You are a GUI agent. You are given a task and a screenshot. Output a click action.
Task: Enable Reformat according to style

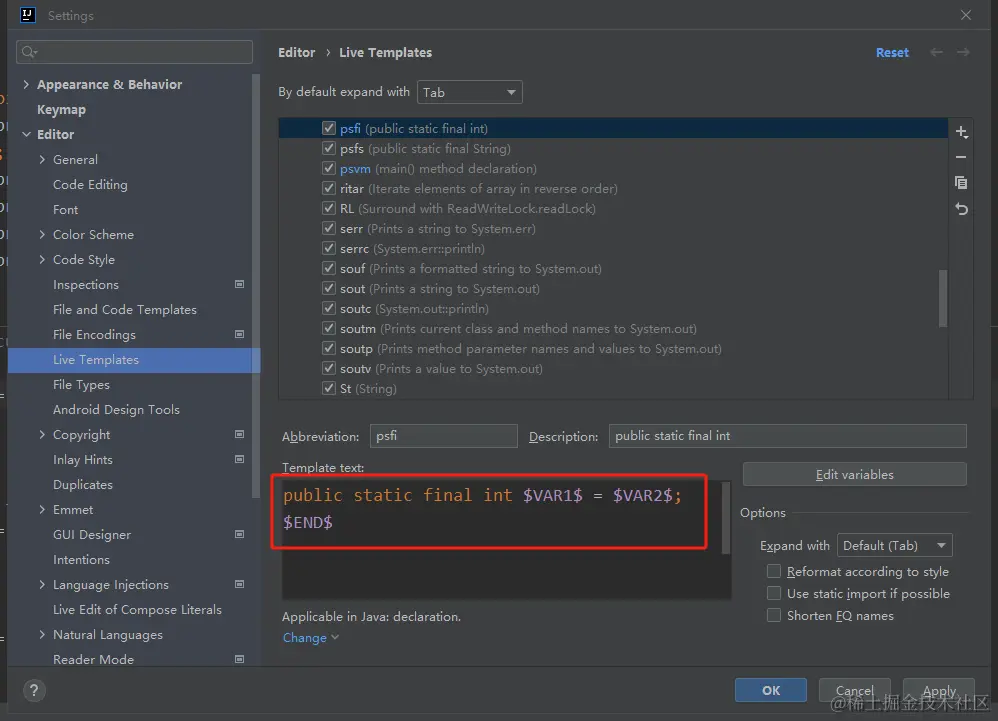(774, 571)
